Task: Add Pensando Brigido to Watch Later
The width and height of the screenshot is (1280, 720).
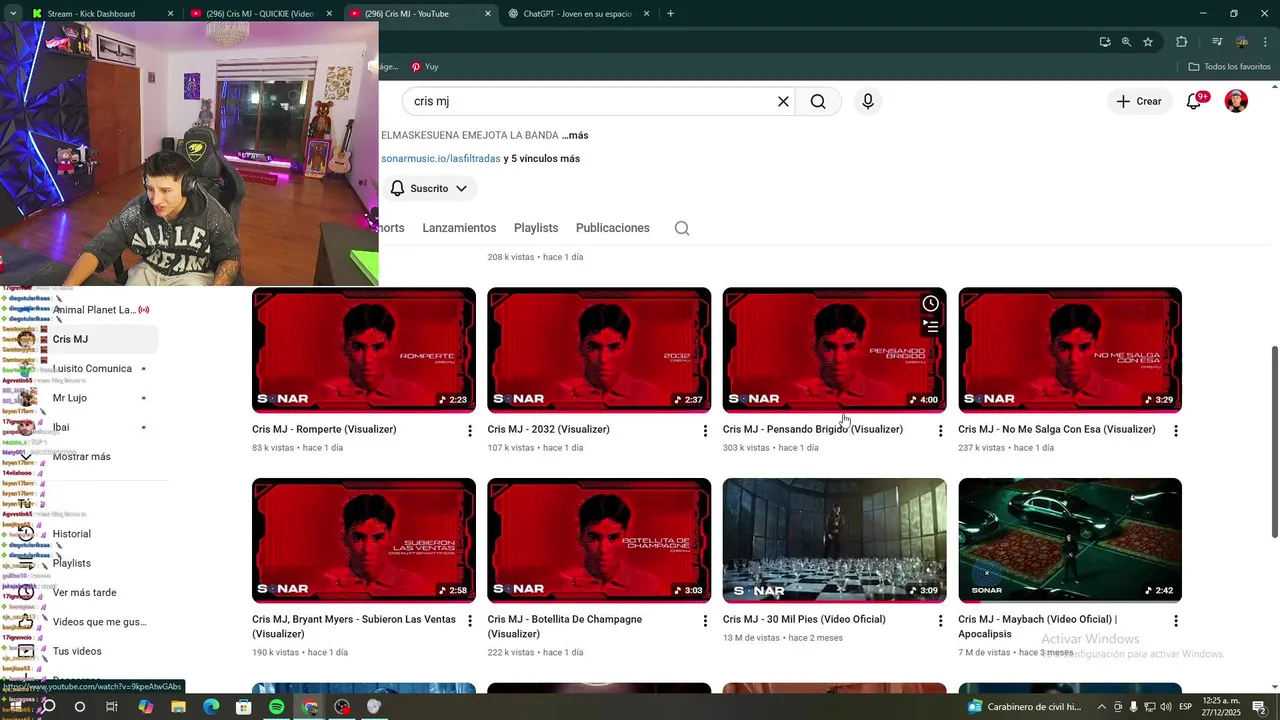Action: pos(930,303)
